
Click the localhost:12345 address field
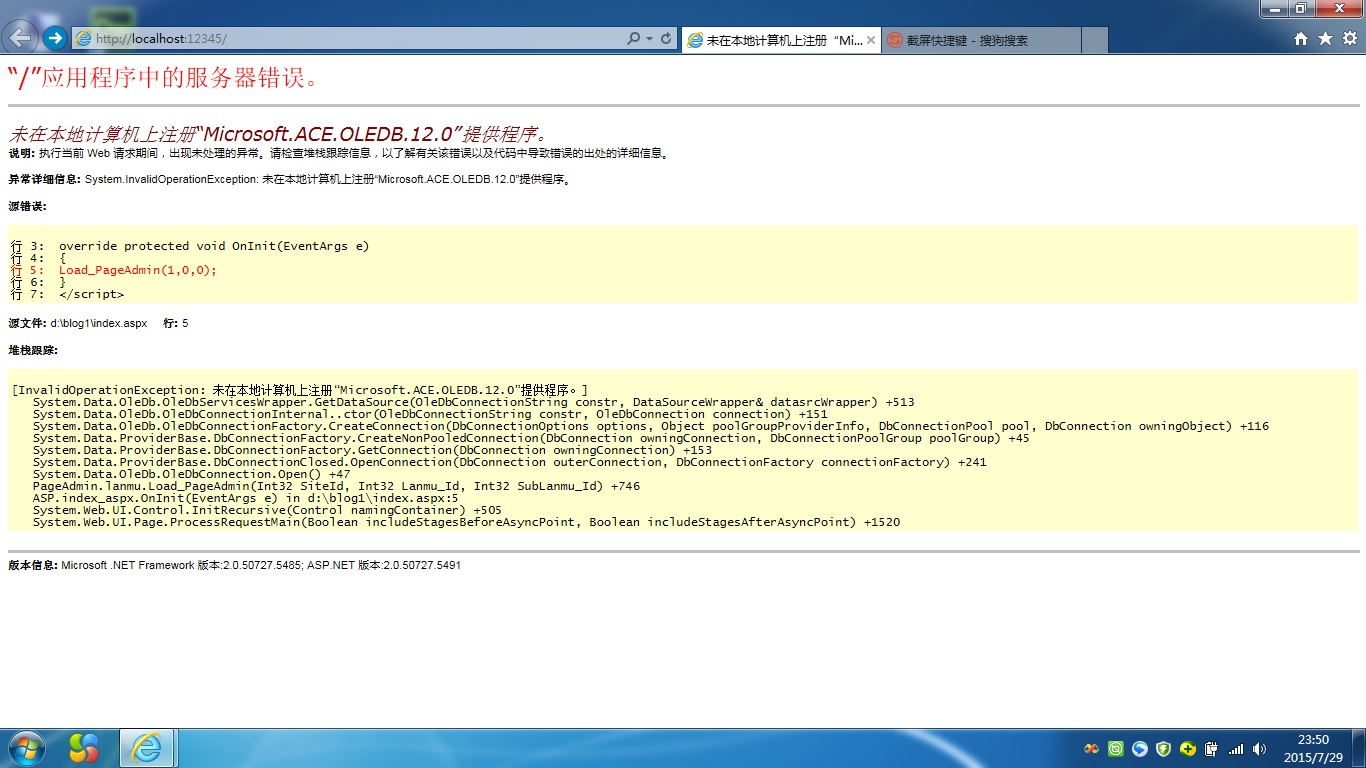pos(350,39)
